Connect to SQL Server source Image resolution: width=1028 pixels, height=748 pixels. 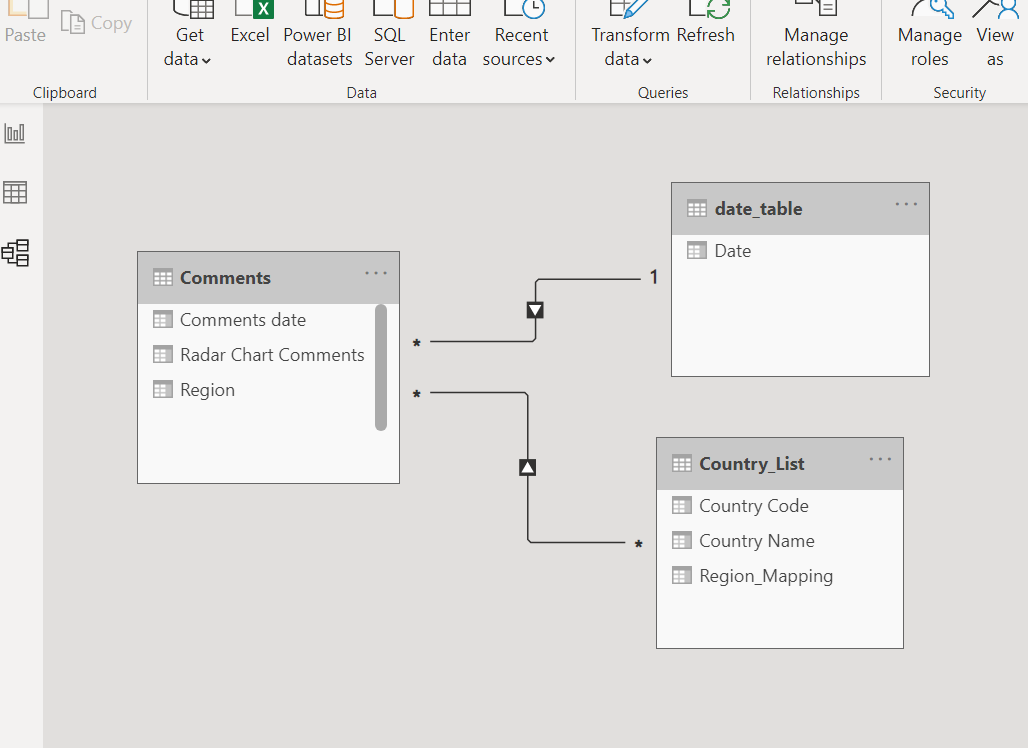(389, 36)
